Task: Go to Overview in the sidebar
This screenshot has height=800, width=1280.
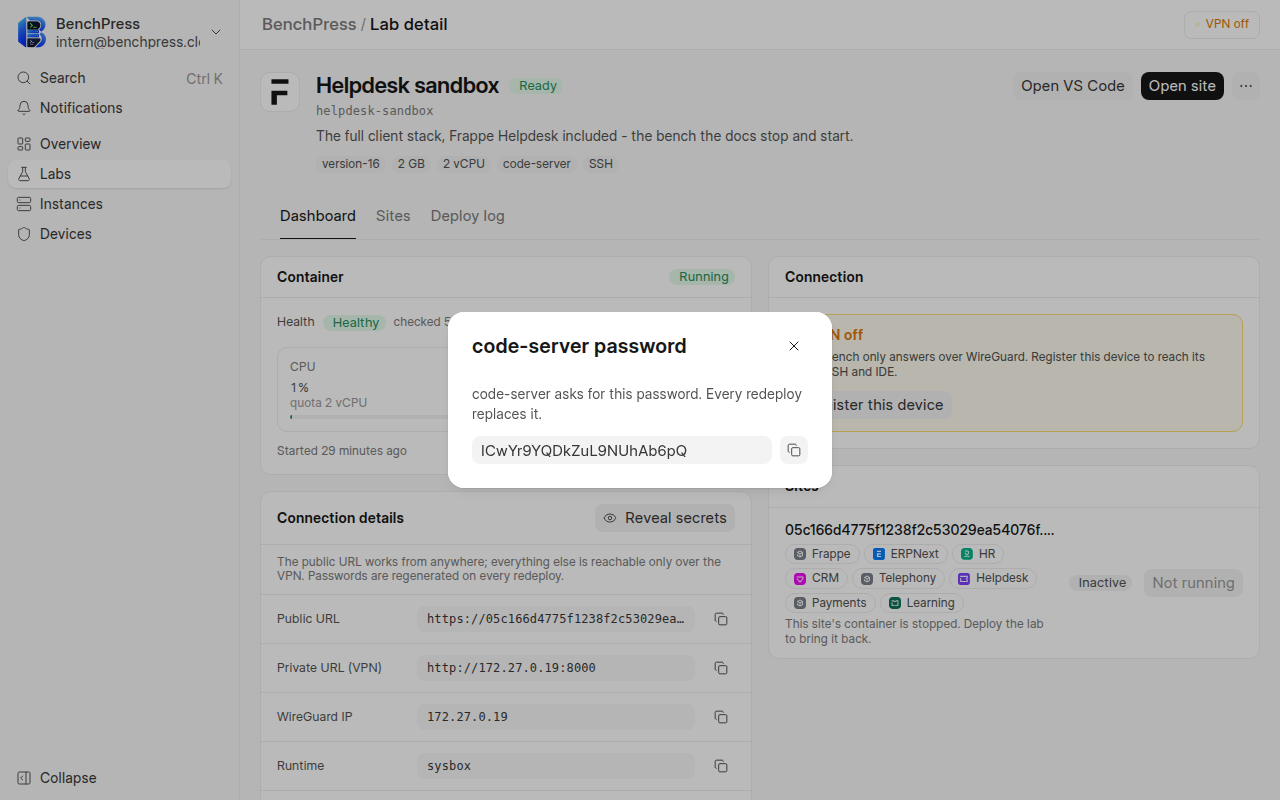Action: pyautogui.click(x=120, y=144)
